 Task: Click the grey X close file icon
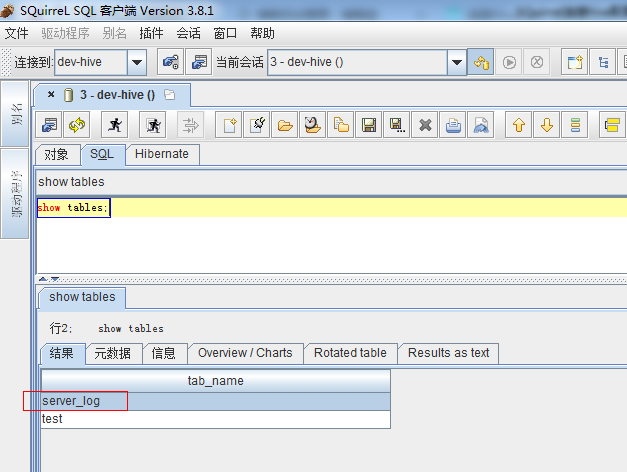tap(425, 125)
